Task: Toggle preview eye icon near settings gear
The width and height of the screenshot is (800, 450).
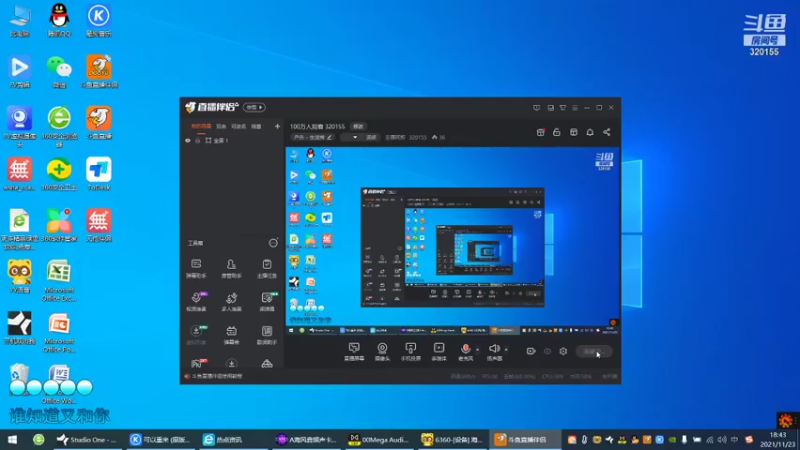Action: [547, 351]
